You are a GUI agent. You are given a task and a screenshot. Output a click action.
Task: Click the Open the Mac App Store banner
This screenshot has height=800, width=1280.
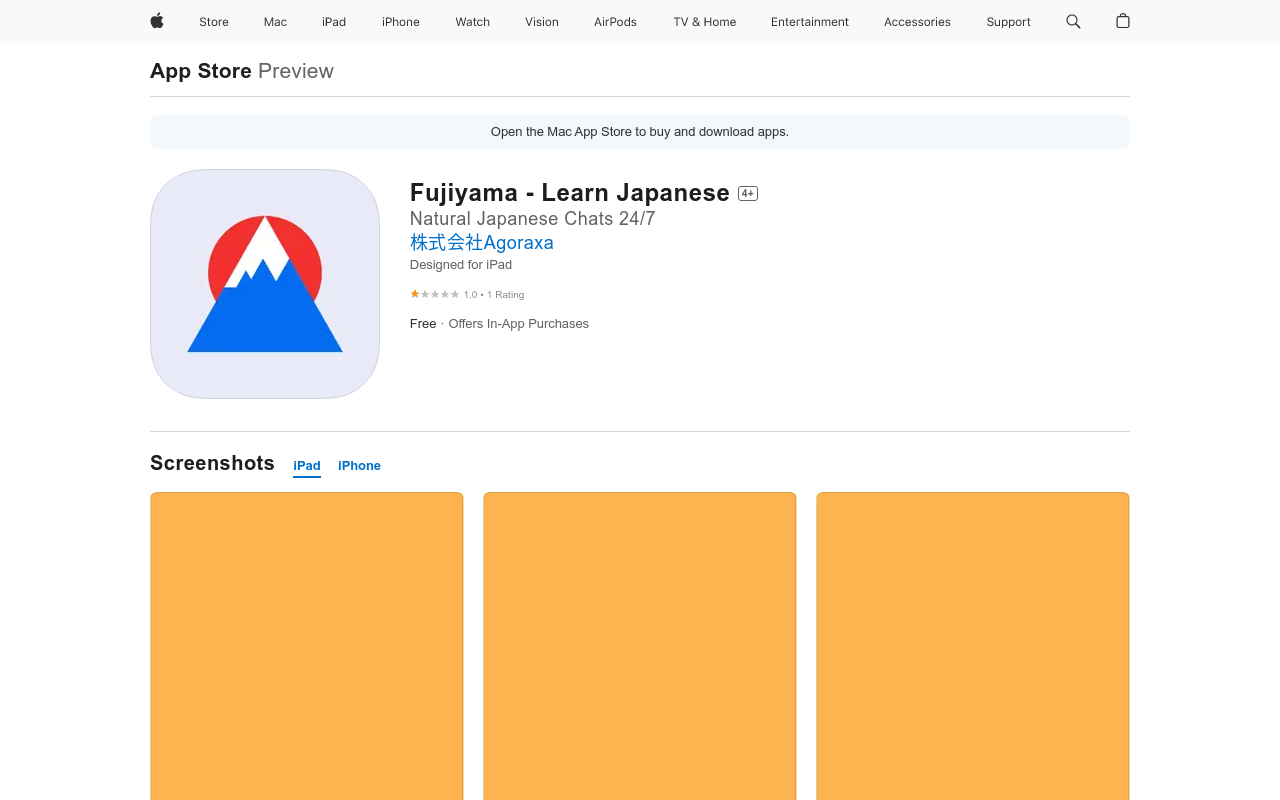[640, 132]
